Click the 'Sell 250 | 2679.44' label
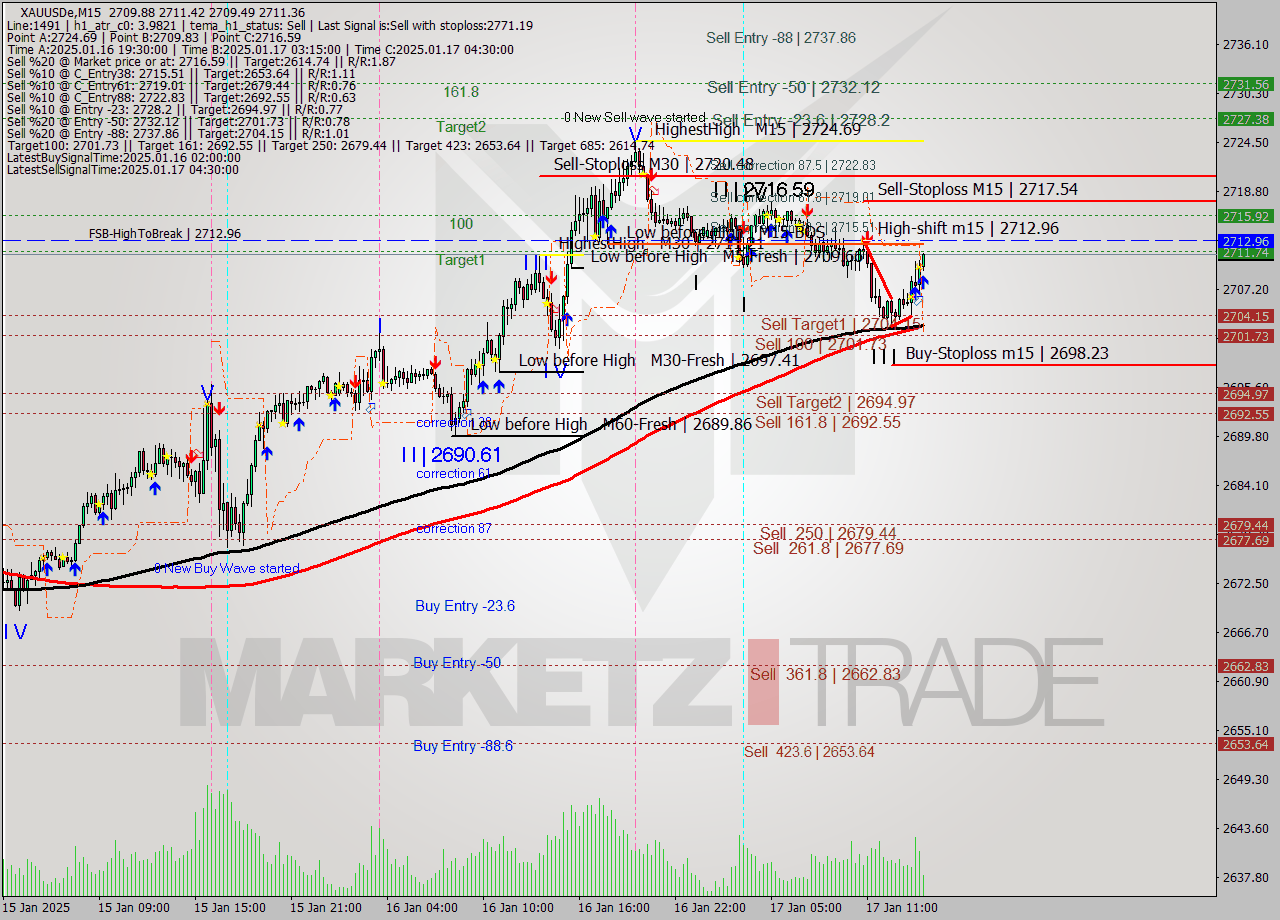This screenshot has width=1280, height=920. coord(828,534)
